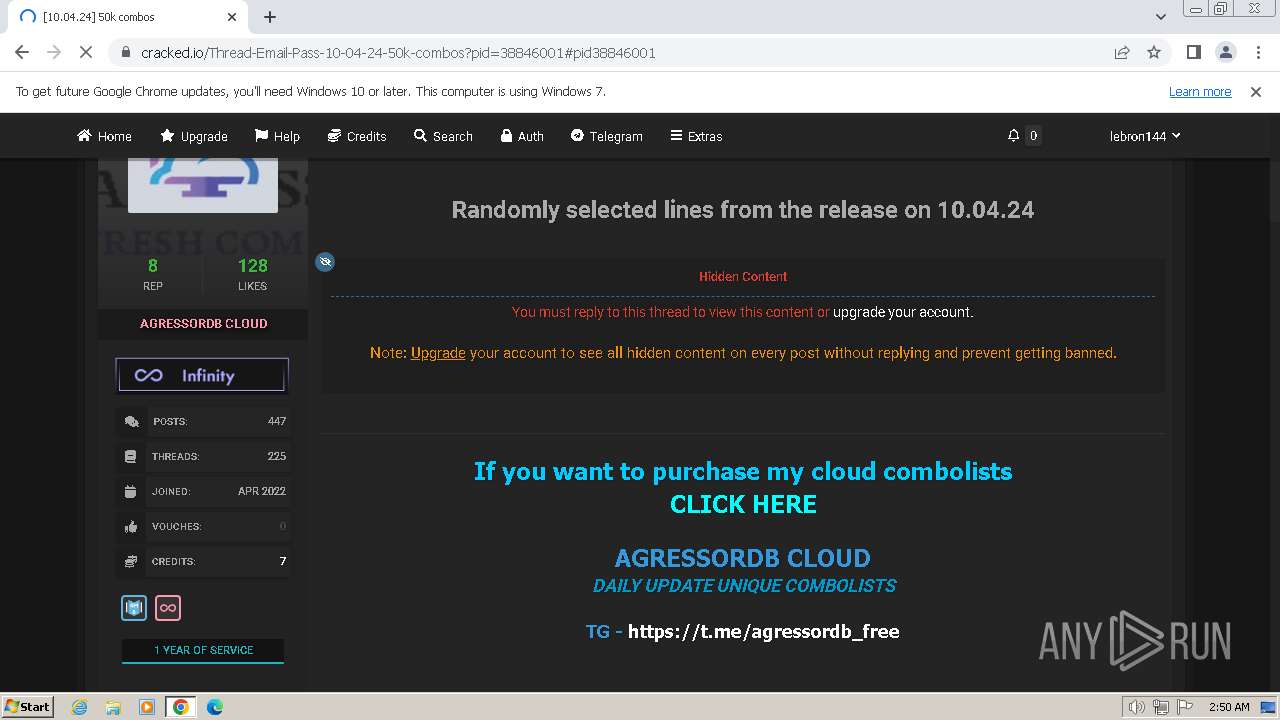The image size is (1280, 720).
Task: Click 'Randomly selected lines' heading
Action: tap(743, 210)
